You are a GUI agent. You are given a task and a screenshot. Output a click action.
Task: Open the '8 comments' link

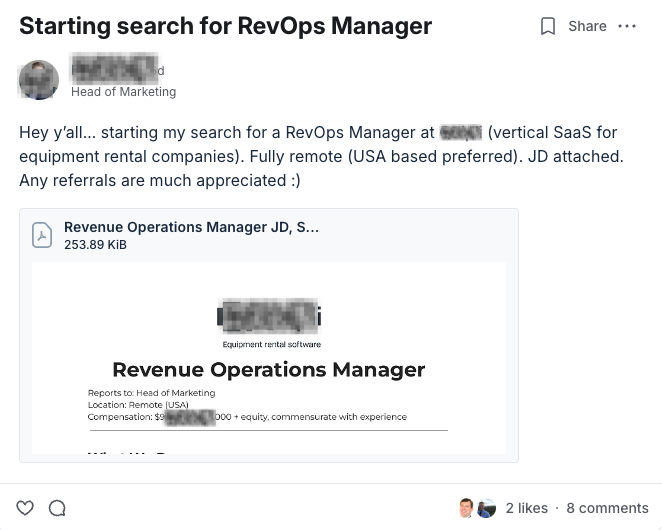tap(607, 508)
